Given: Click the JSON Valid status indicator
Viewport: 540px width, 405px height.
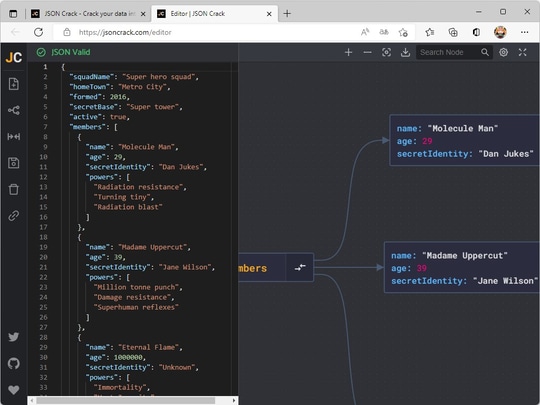Looking at the screenshot, I should click(x=64, y=52).
